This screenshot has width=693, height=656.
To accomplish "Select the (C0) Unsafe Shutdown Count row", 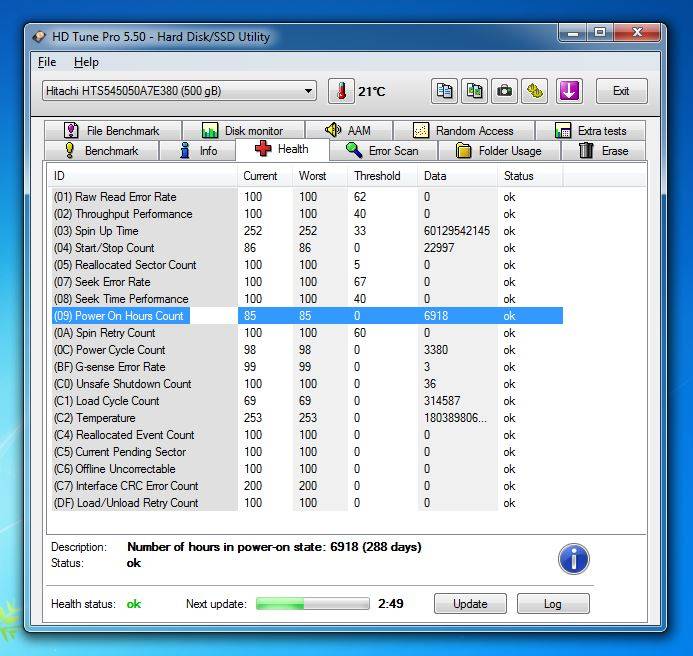I will pos(307,384).
